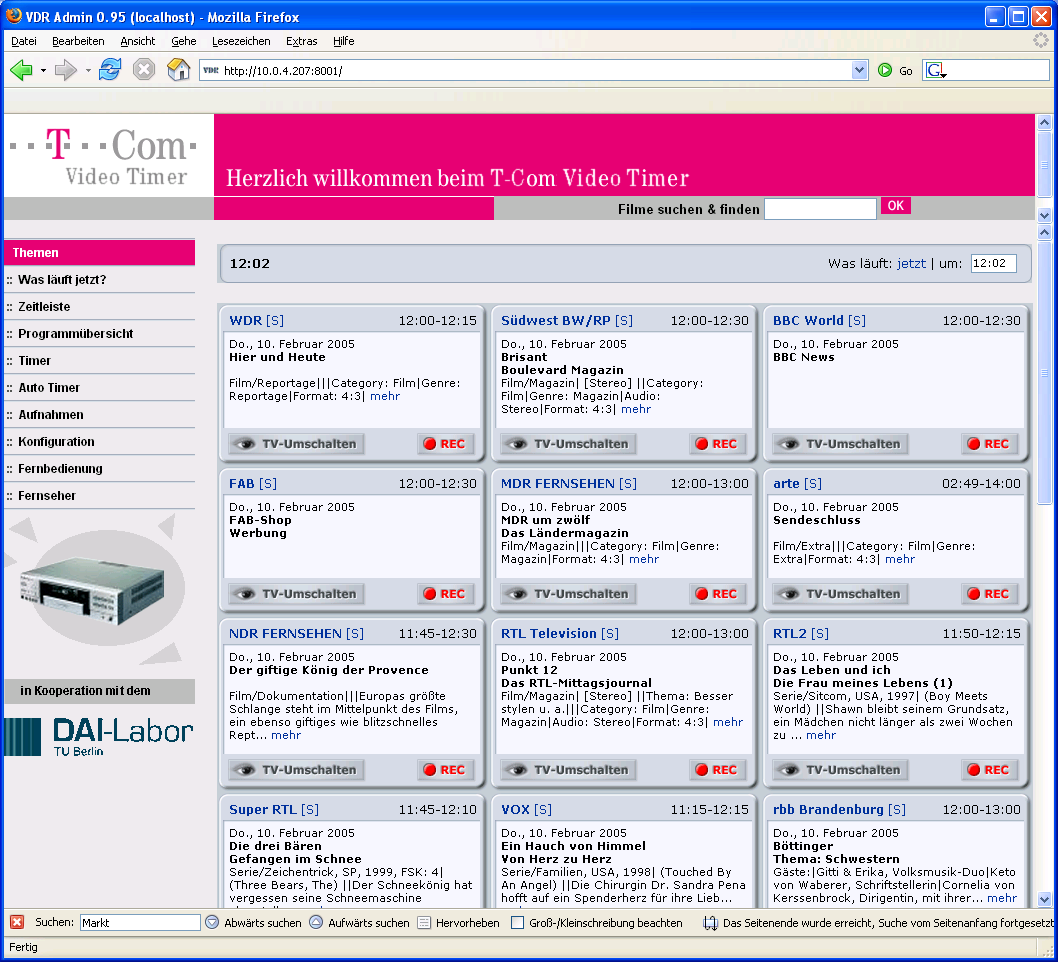Click TV-Umschalten for FAB channel

(296, 593)
